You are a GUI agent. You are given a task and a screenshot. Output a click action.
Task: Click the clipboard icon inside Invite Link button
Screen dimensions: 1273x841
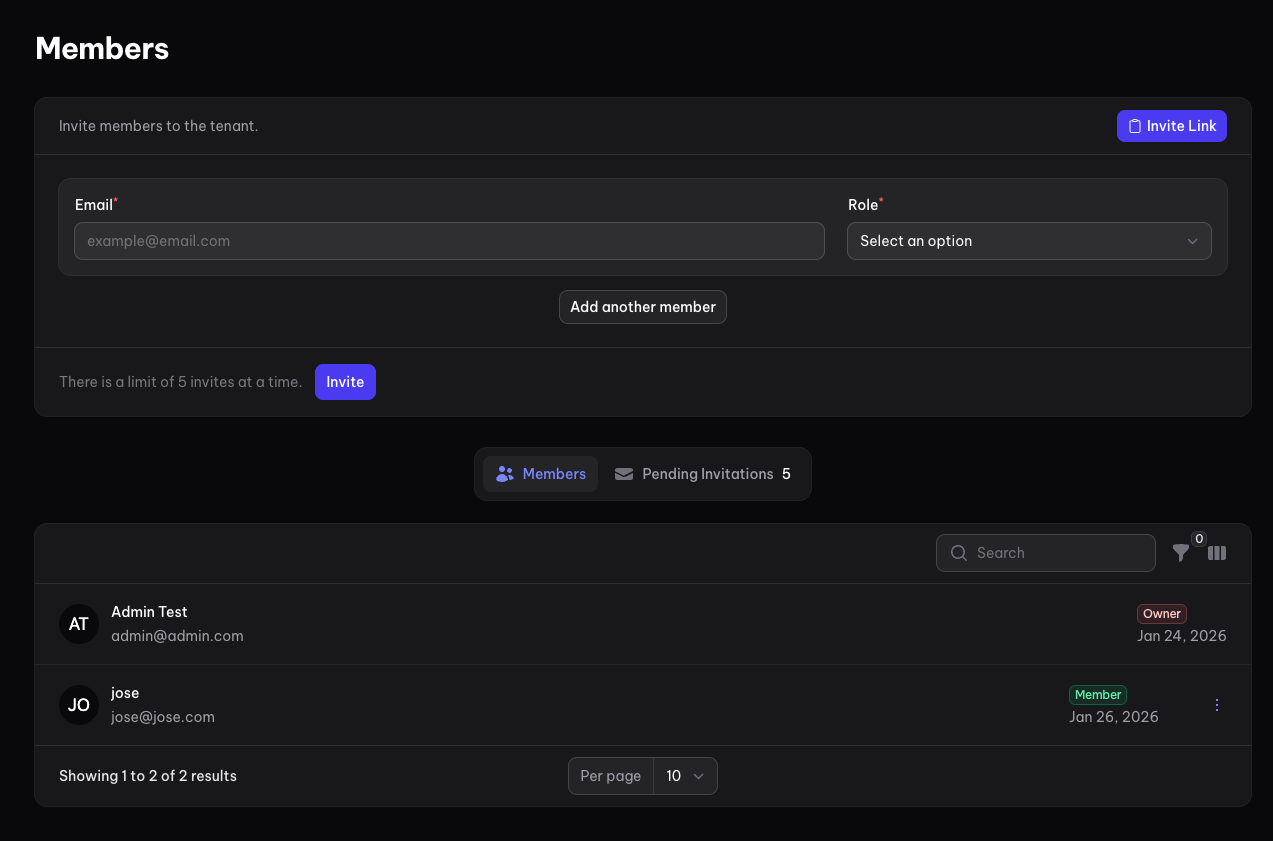click(1134, 126)
